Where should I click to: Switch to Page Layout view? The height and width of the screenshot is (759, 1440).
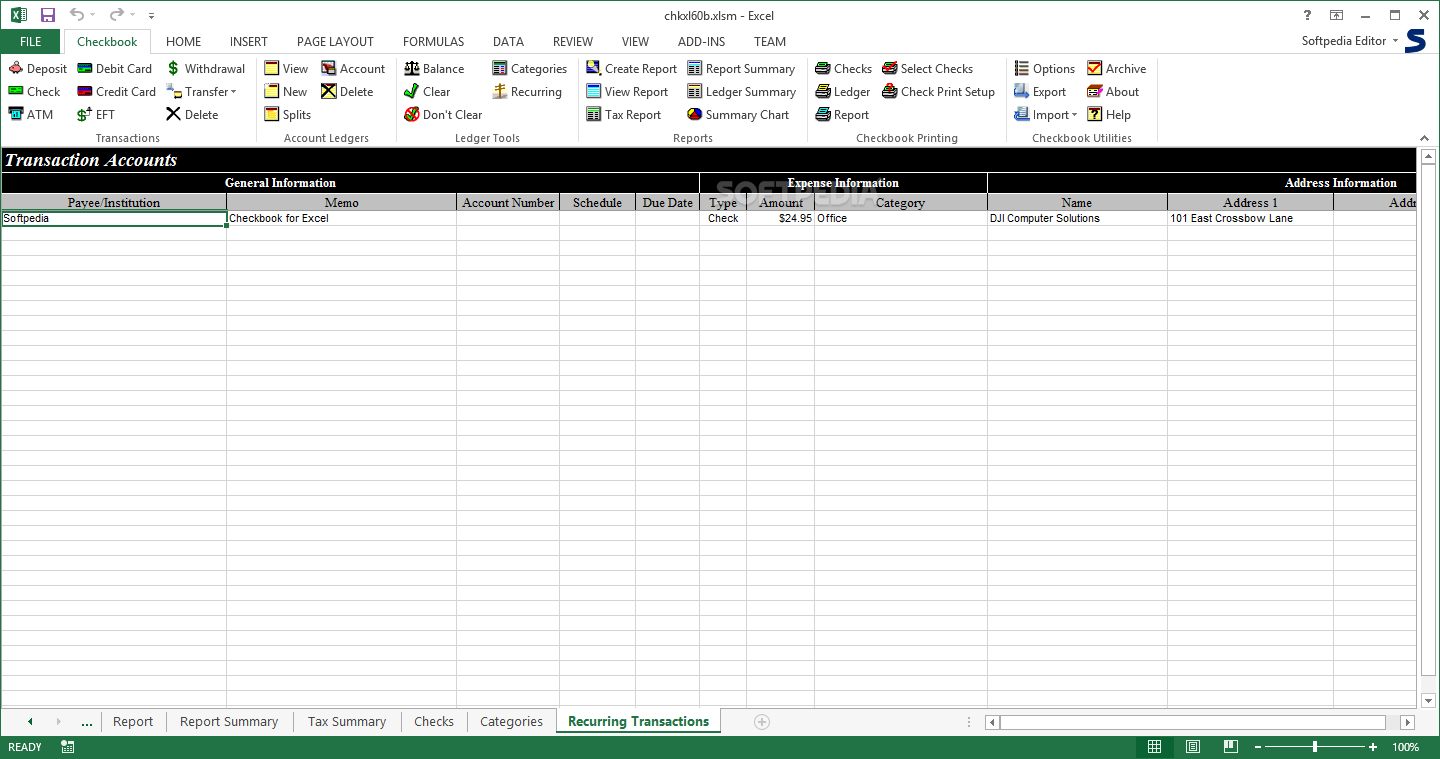pos(1193,747)
